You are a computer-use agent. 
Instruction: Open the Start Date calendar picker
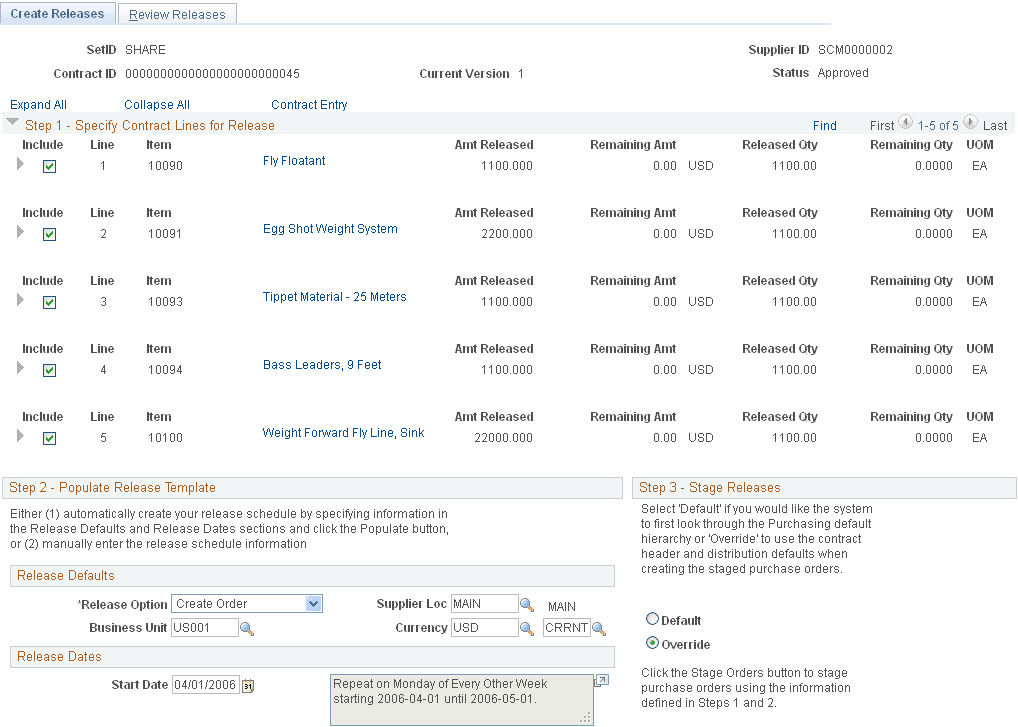coord(246,685)
